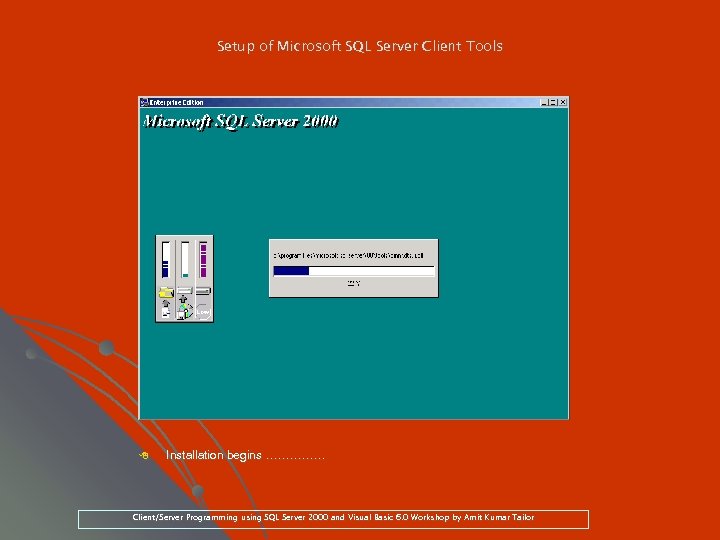Screen dimensions: 720x540
Task: Click the percentage text under progress bar
Action: point(354,284)
